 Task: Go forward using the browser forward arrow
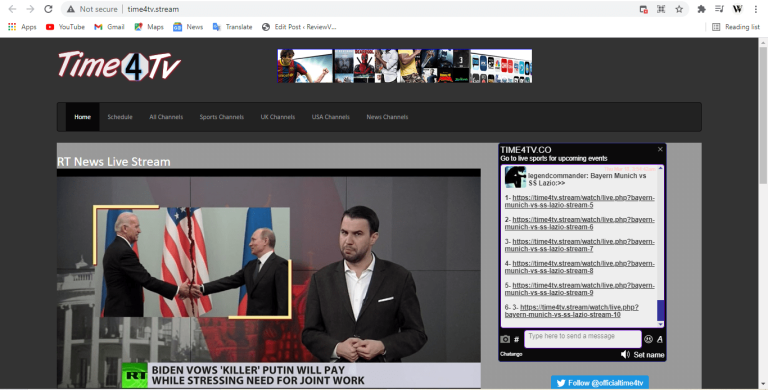(x=30, y=9)
